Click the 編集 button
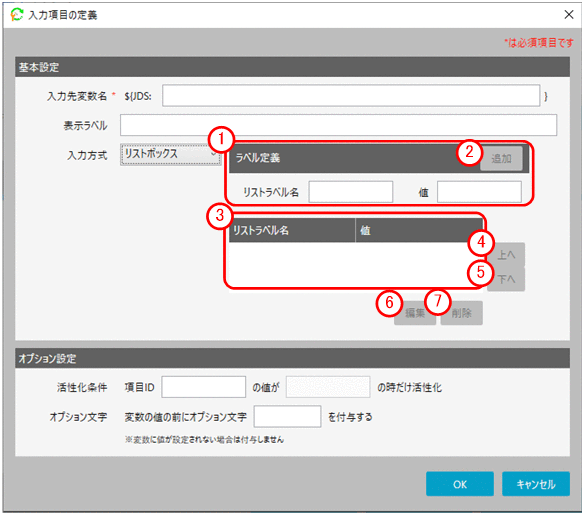 (x=415, y=313)
